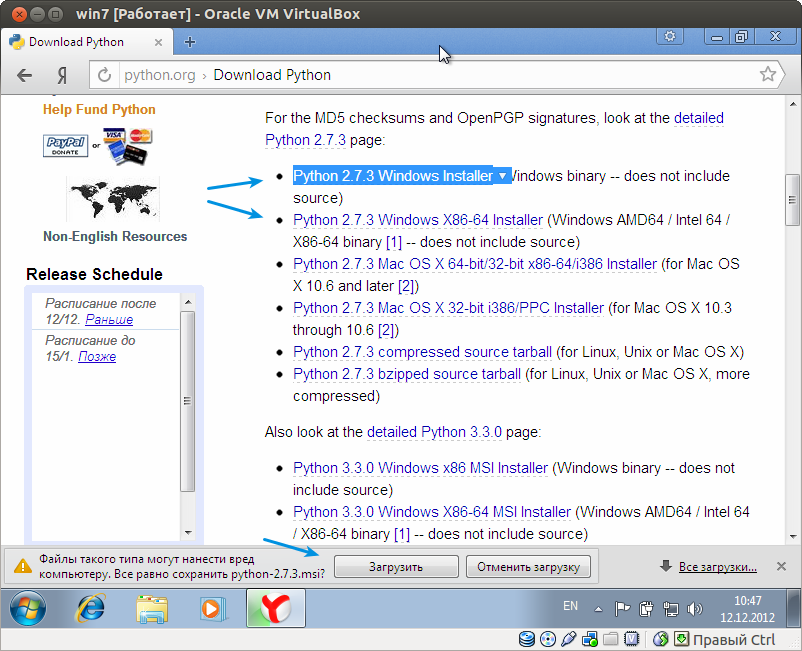Click the Release Schedule box scroll-up arrow
Viewport: 802px width, 651px height.
tap(188, 302)
